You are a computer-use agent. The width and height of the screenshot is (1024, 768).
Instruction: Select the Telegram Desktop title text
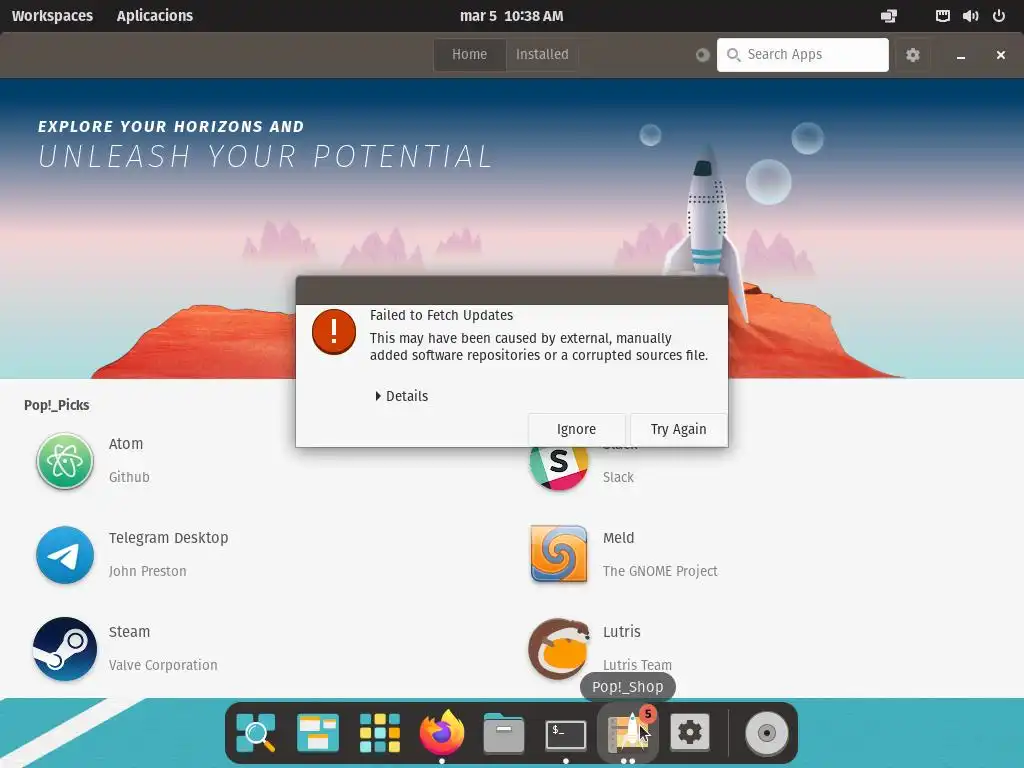(168, 537)
